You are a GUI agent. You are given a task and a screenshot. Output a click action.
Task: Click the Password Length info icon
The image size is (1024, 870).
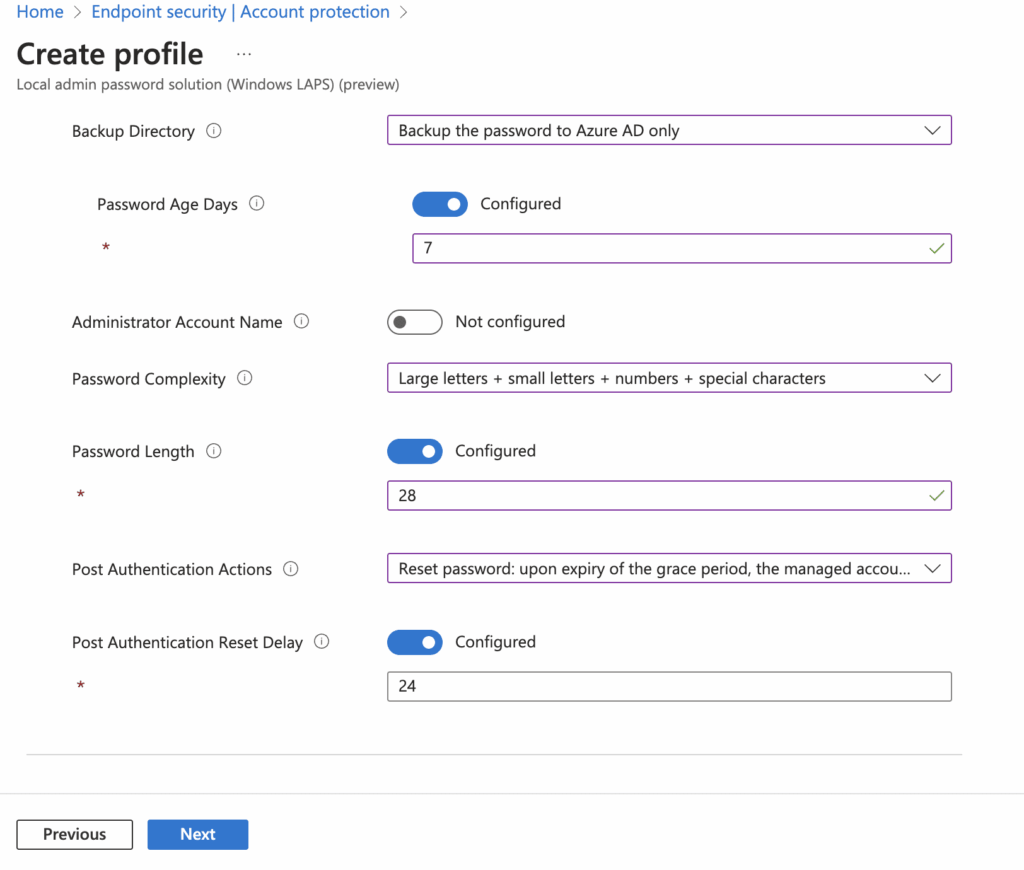click(x=213, y=451)
